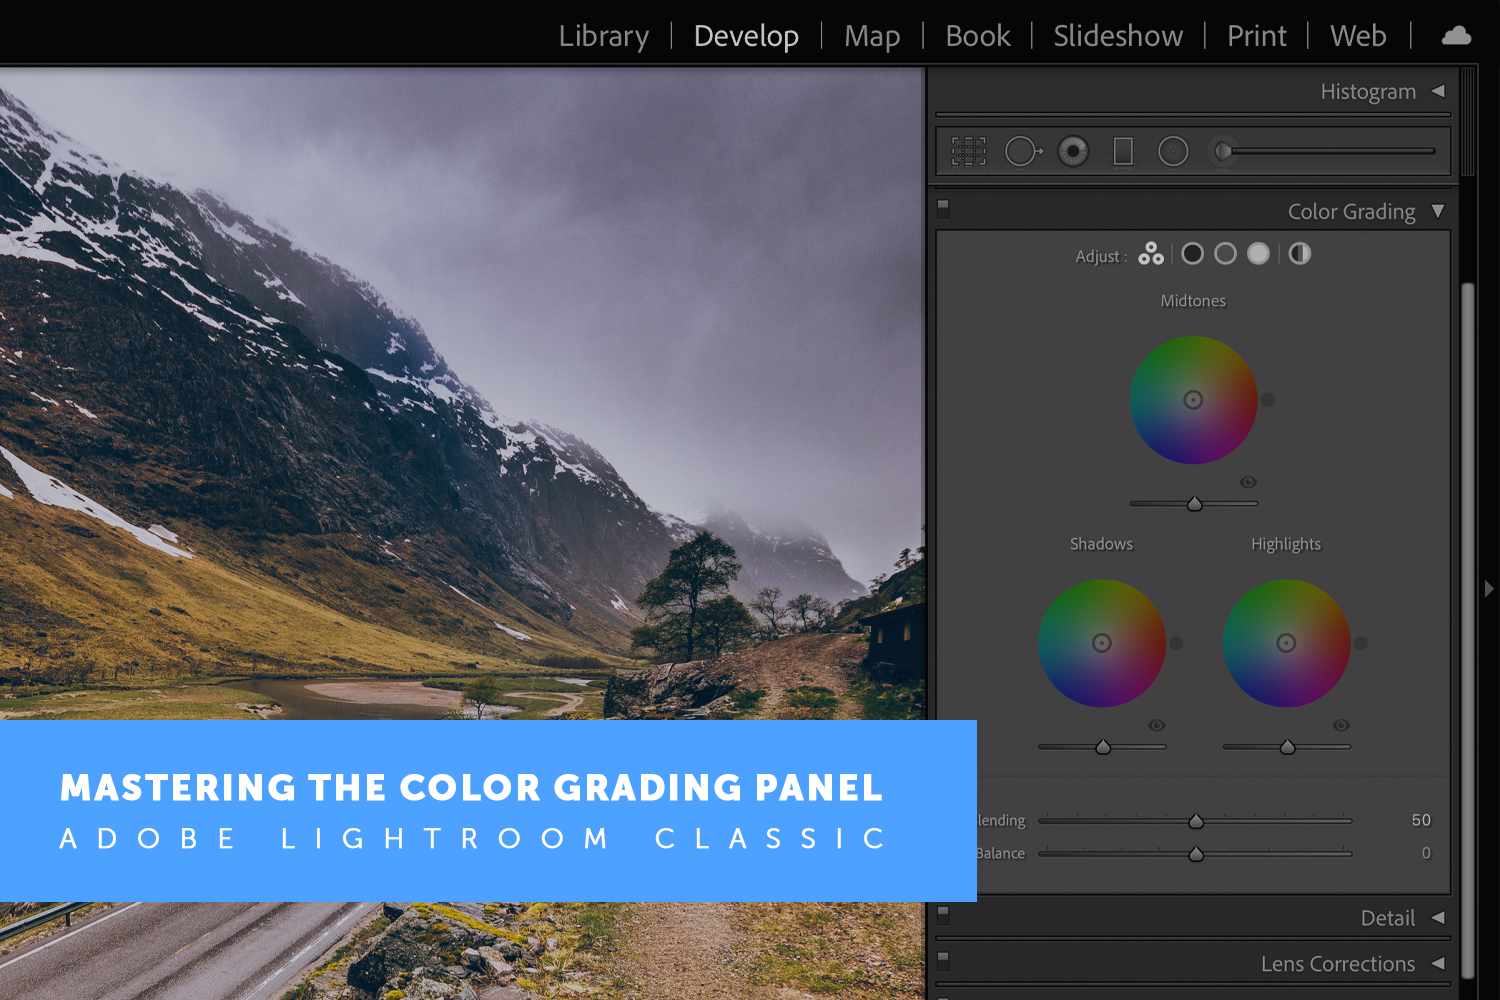Click the Midtones luminance slider
Image resolution: width=1500 pixels, height=1000 pixels.
(1194, 503)
